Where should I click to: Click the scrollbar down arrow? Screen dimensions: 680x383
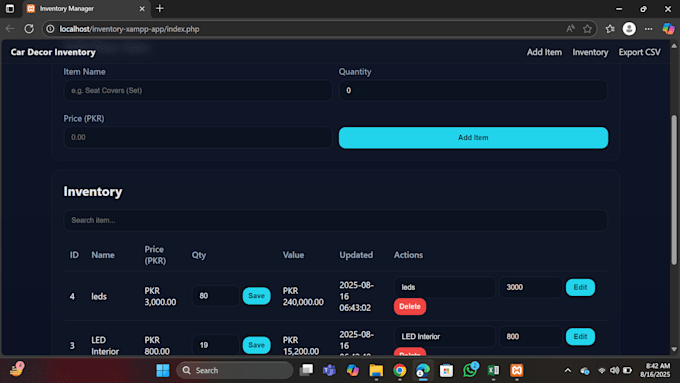click(673, 349)
